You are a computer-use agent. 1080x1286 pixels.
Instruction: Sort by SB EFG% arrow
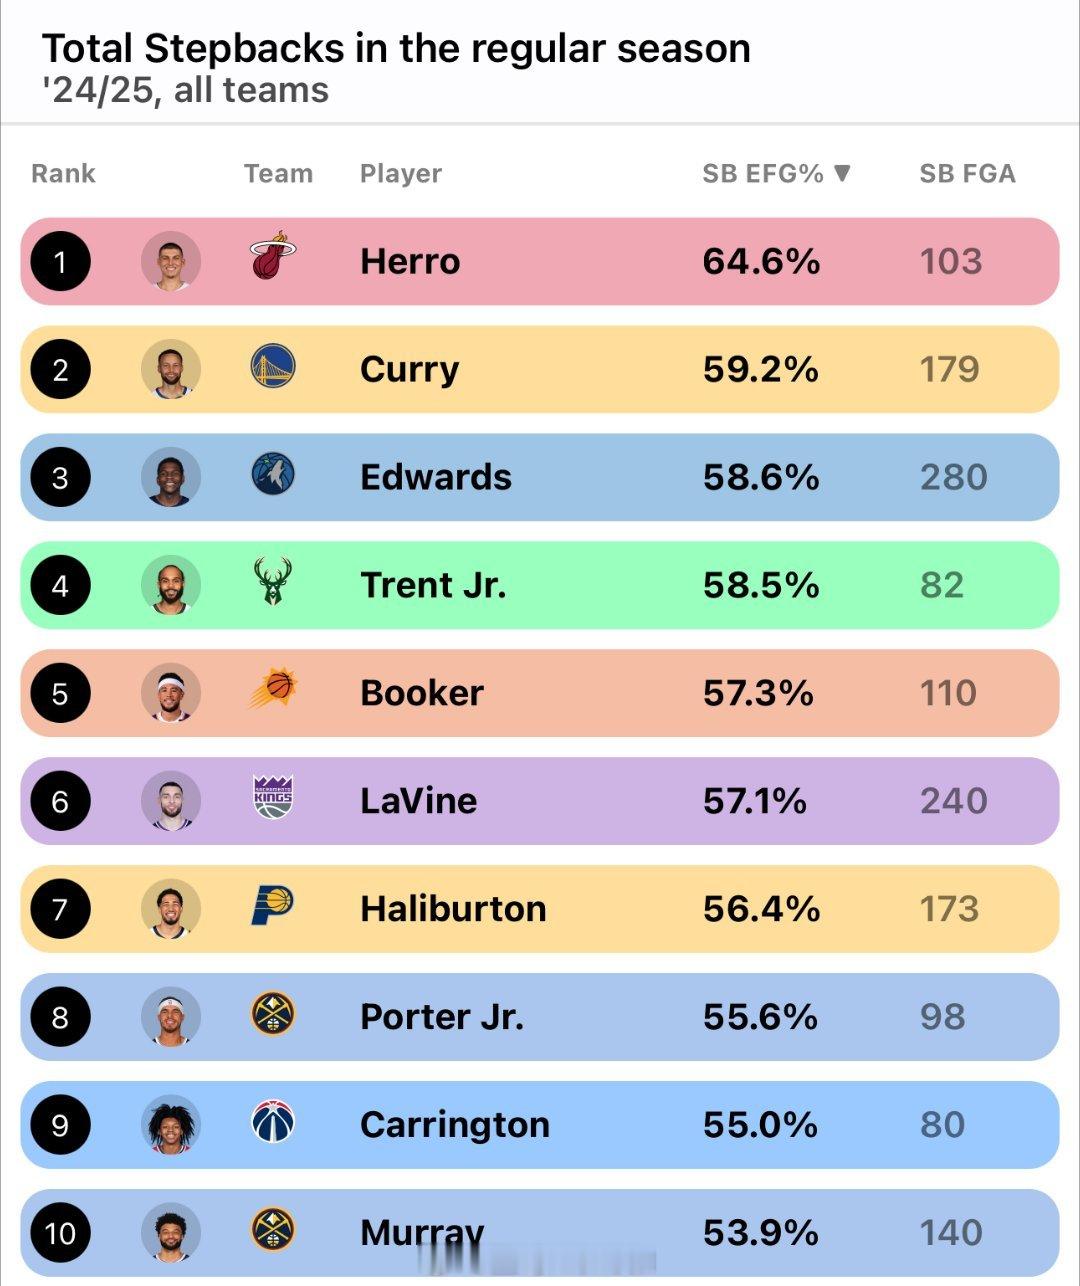(841, 173)
